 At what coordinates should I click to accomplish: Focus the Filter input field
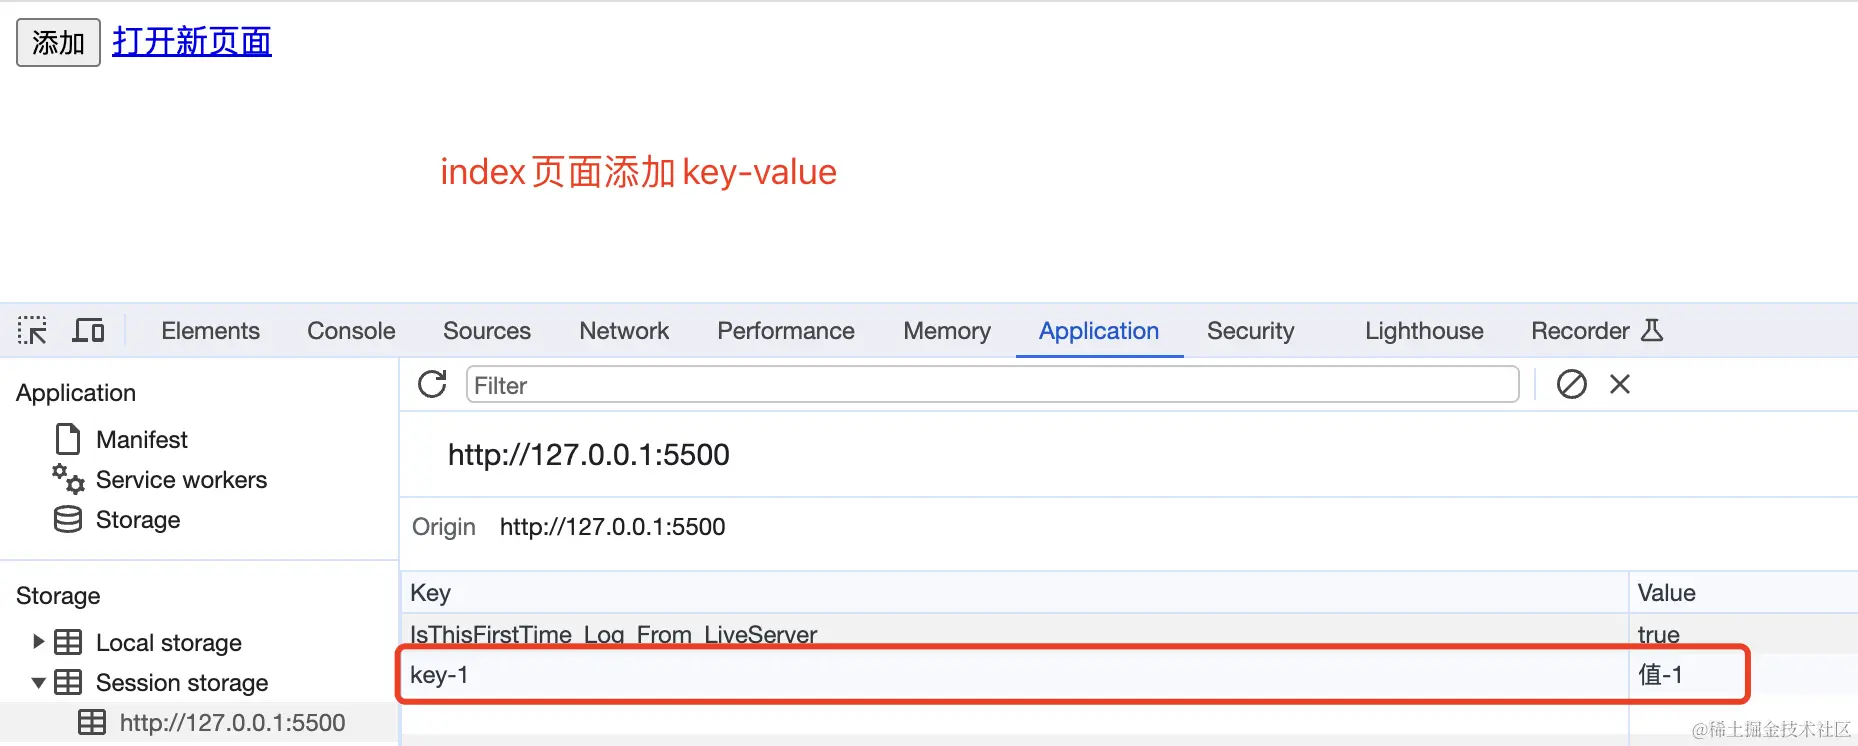pos(991,385)
